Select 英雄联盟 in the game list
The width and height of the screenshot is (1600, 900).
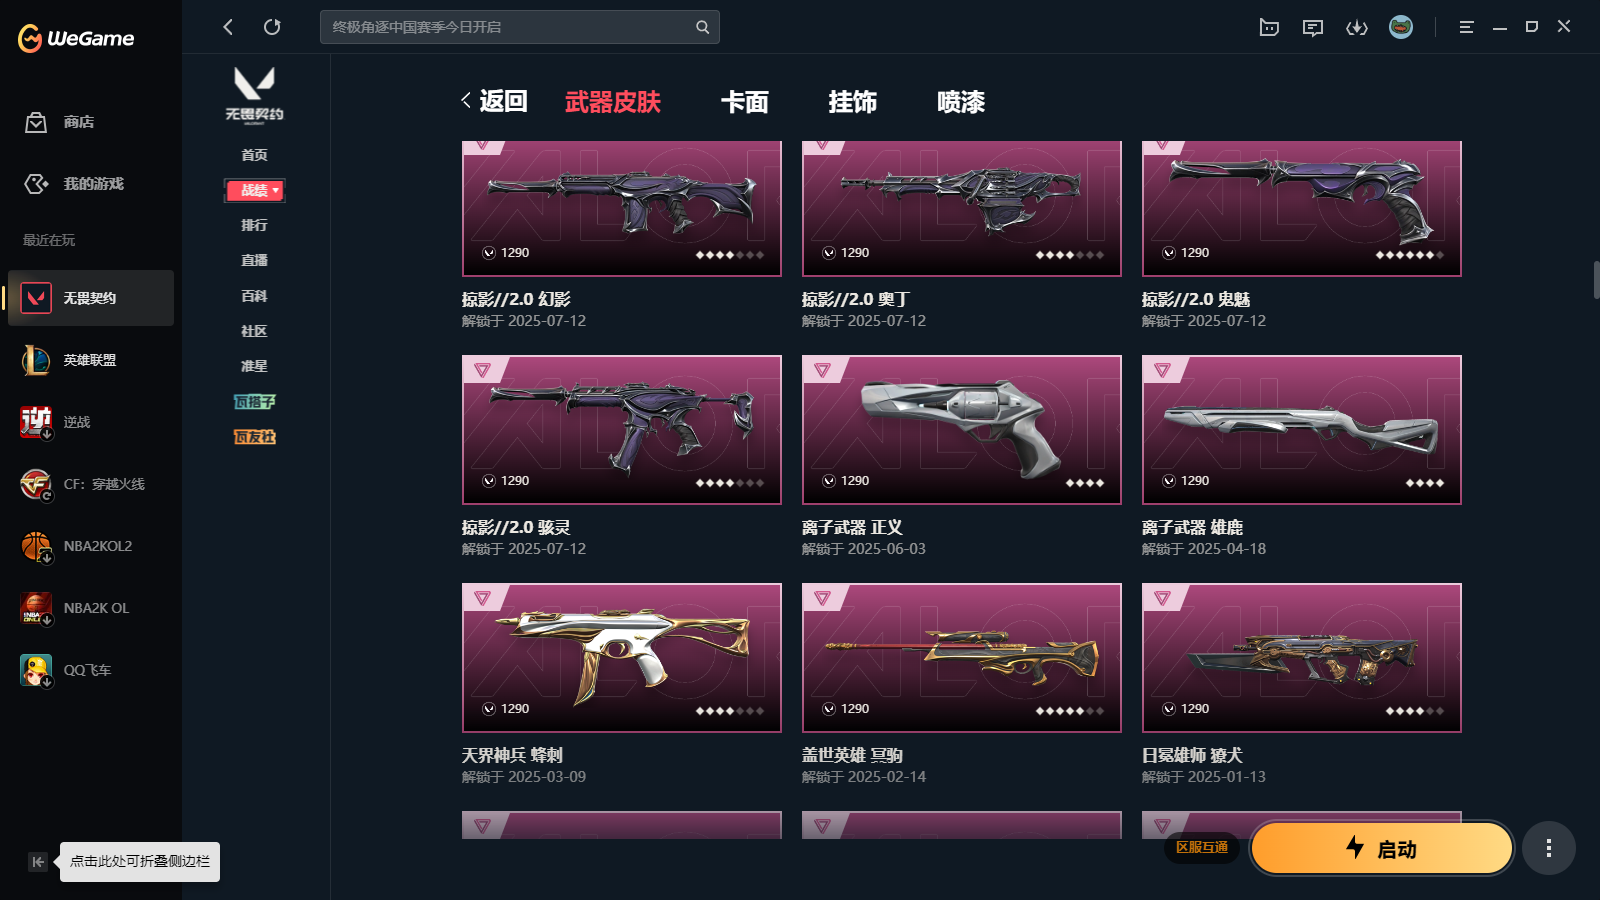click(91, 360)
